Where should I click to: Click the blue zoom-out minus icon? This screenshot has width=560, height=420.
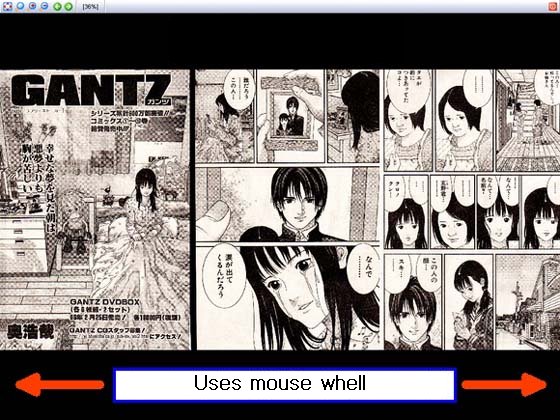tap(44, 6)
